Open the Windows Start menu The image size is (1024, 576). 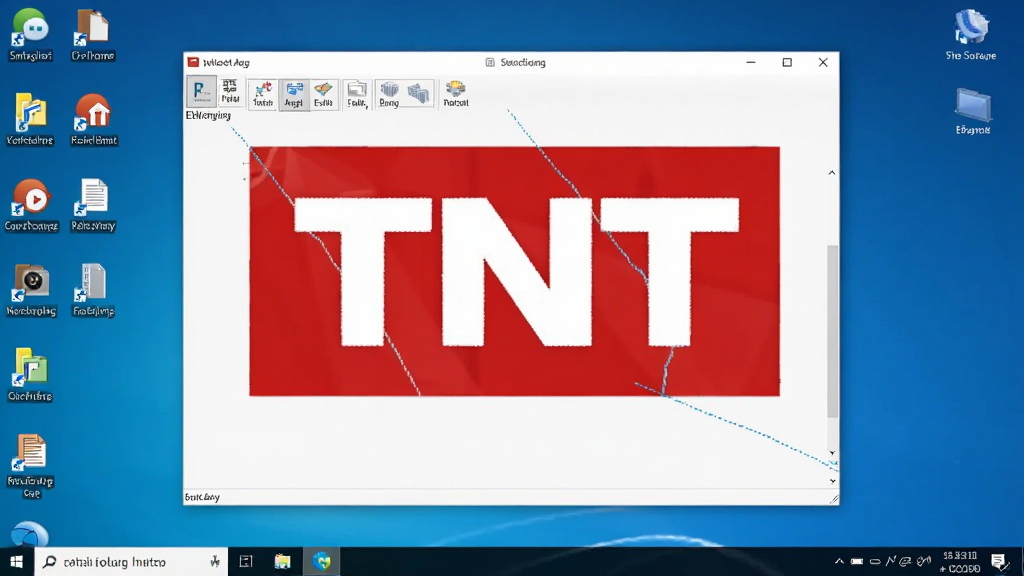pos(16,562)
